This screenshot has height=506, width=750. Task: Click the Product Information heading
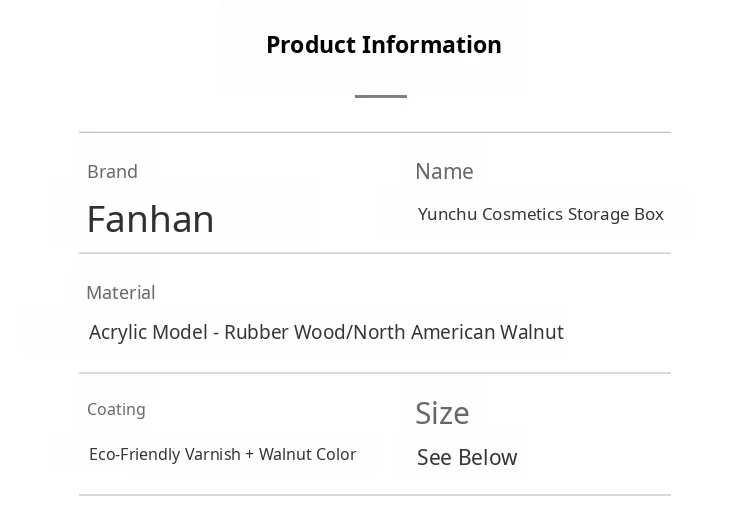pos(383,45)
